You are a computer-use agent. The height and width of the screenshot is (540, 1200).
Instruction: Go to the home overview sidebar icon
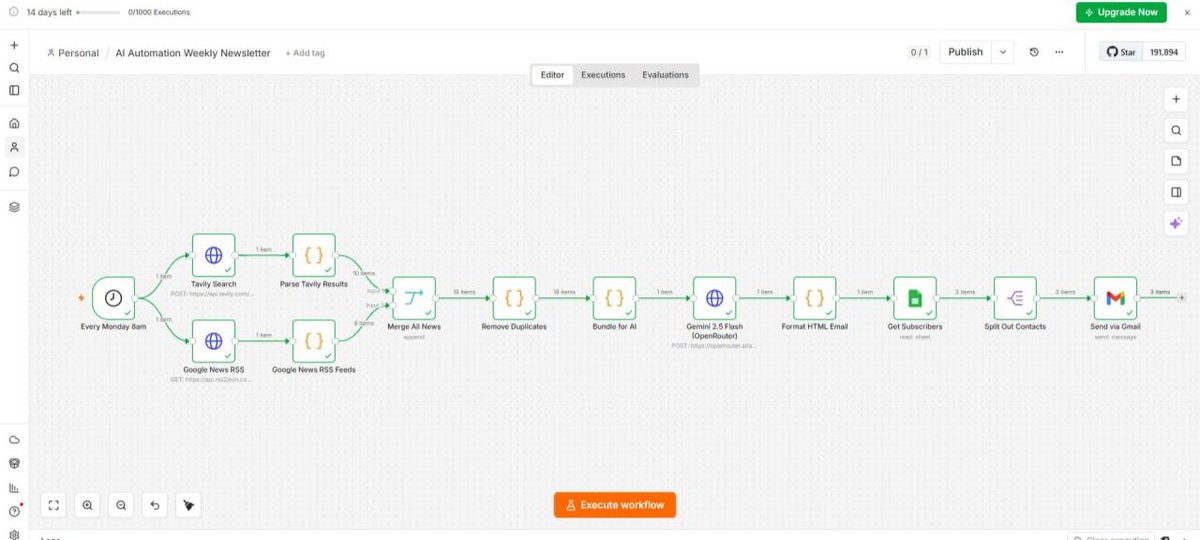(x=14, y=124)
